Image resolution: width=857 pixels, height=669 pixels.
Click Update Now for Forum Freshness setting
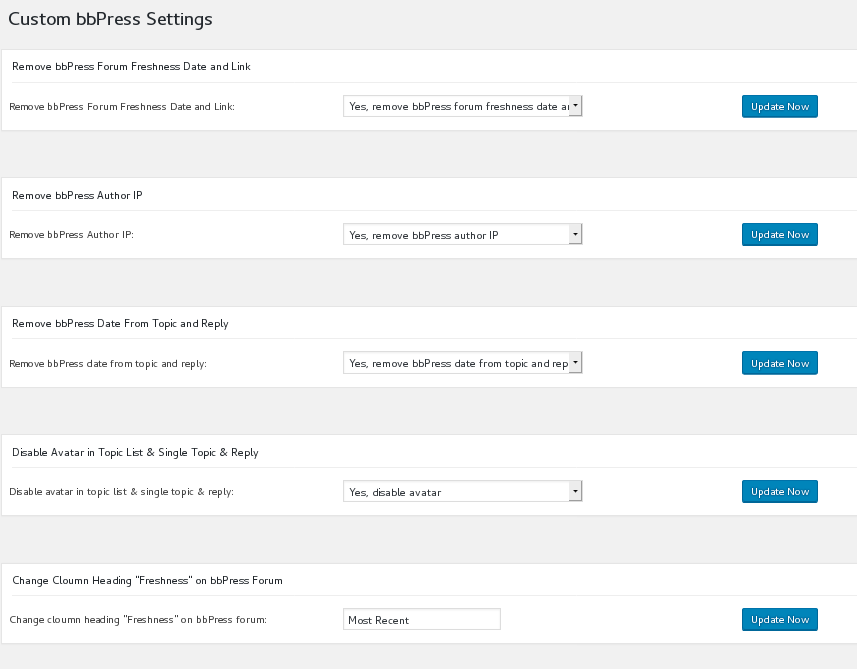click(x=779, y=106)
